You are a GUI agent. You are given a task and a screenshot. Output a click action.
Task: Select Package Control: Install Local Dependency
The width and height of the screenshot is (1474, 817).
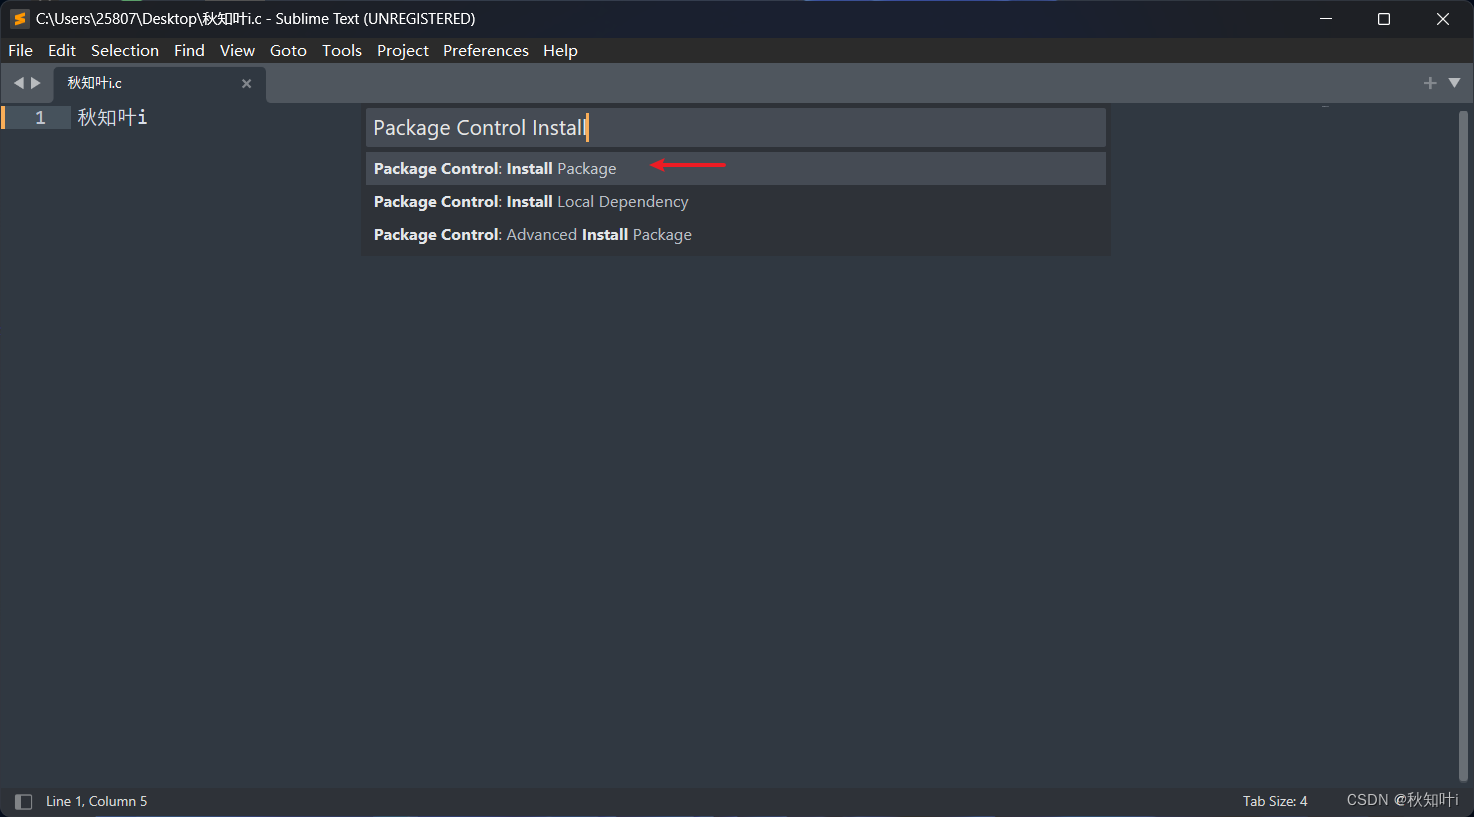pos(736,201)
